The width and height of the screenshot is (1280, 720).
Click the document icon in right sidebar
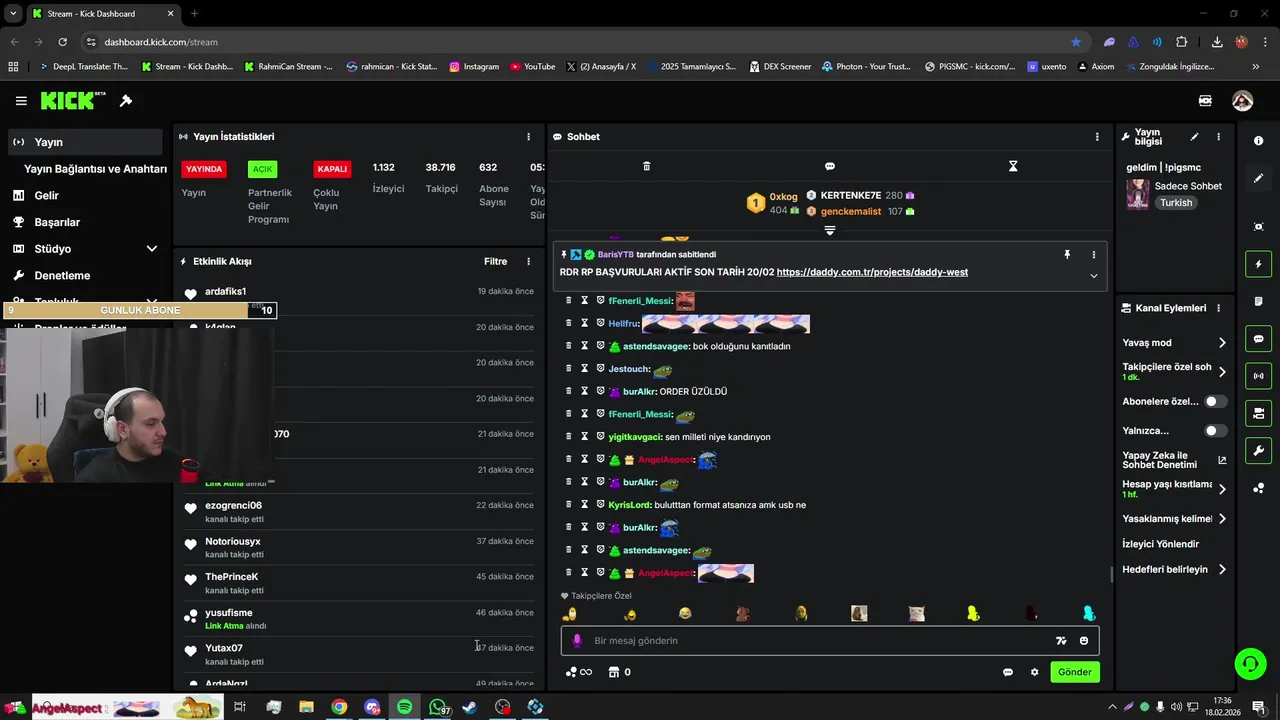(x=1258, y=301)
